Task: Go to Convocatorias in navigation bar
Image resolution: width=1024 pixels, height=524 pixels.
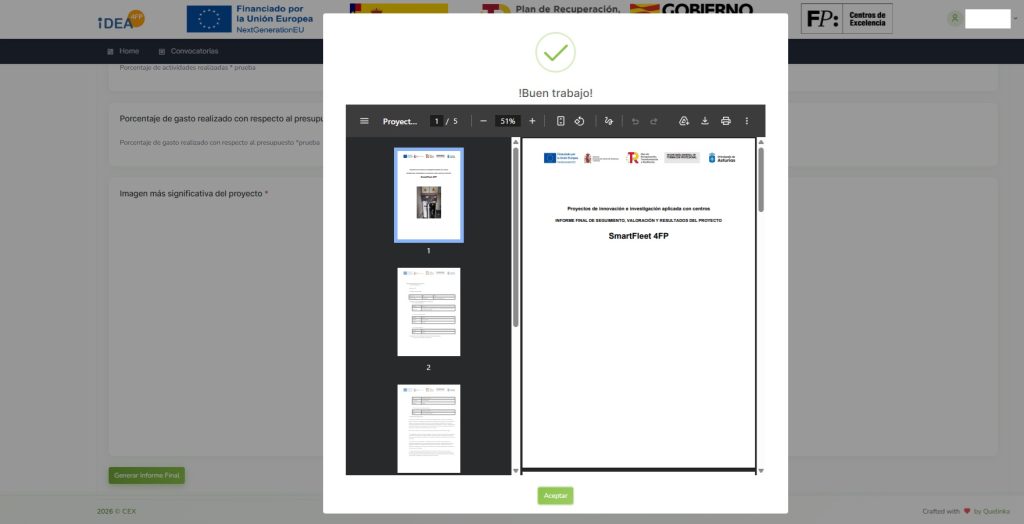Action: tap(188, 51)
